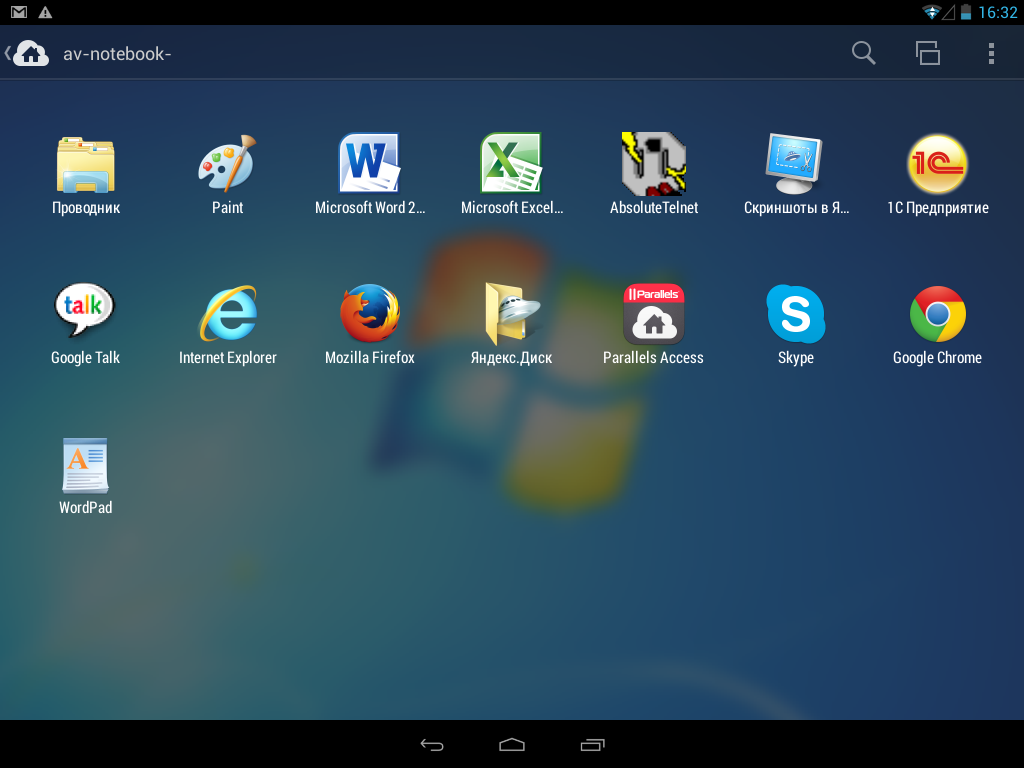1024x768 pixels.
Task: Launch the Google Chrome icon
Action: point(937,314)
